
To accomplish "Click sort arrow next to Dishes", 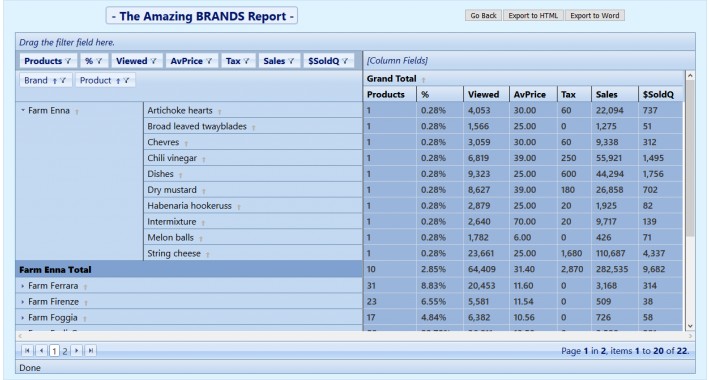I will pyautogui.click(x=180, y=175).
